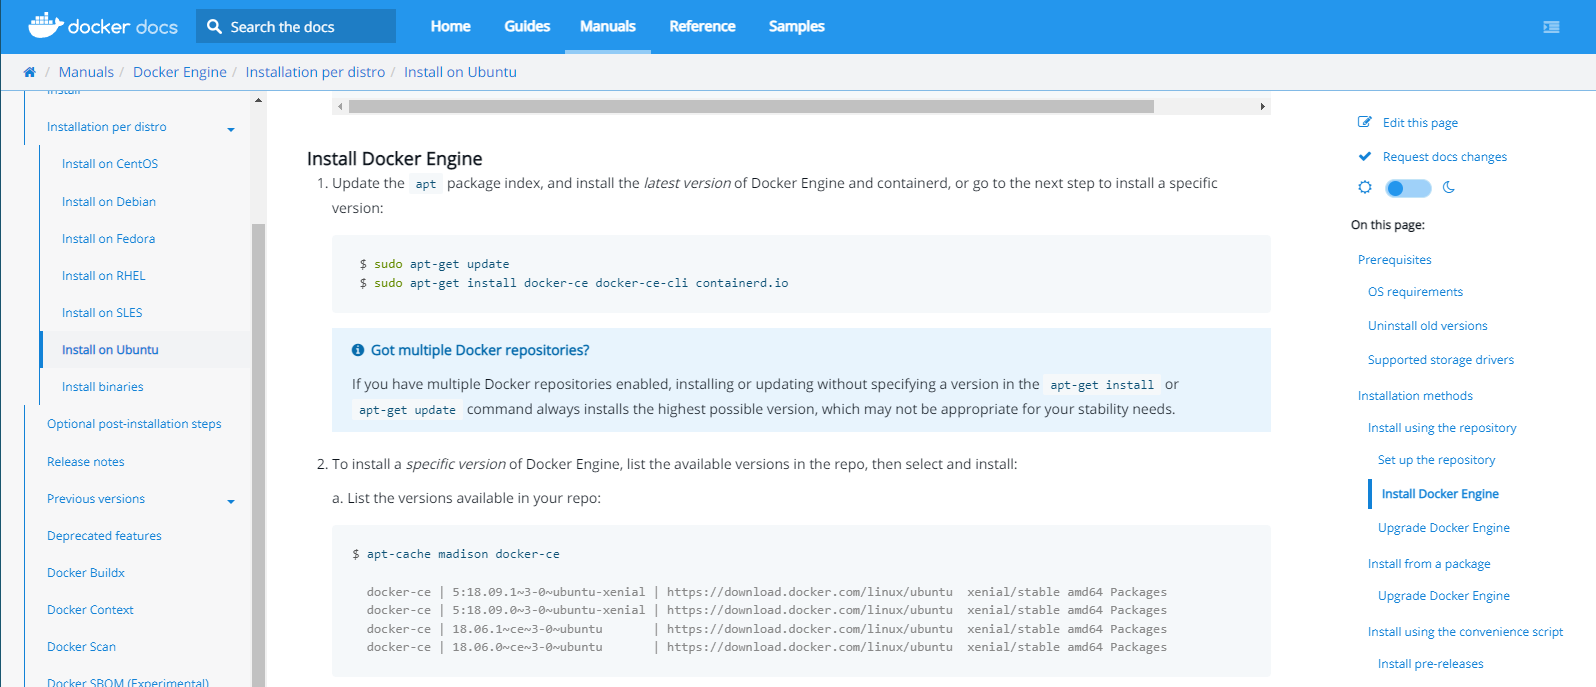Go to Manuals breadcrumb link
Viewport: 1596px width, 687px height.
[86, 72]
